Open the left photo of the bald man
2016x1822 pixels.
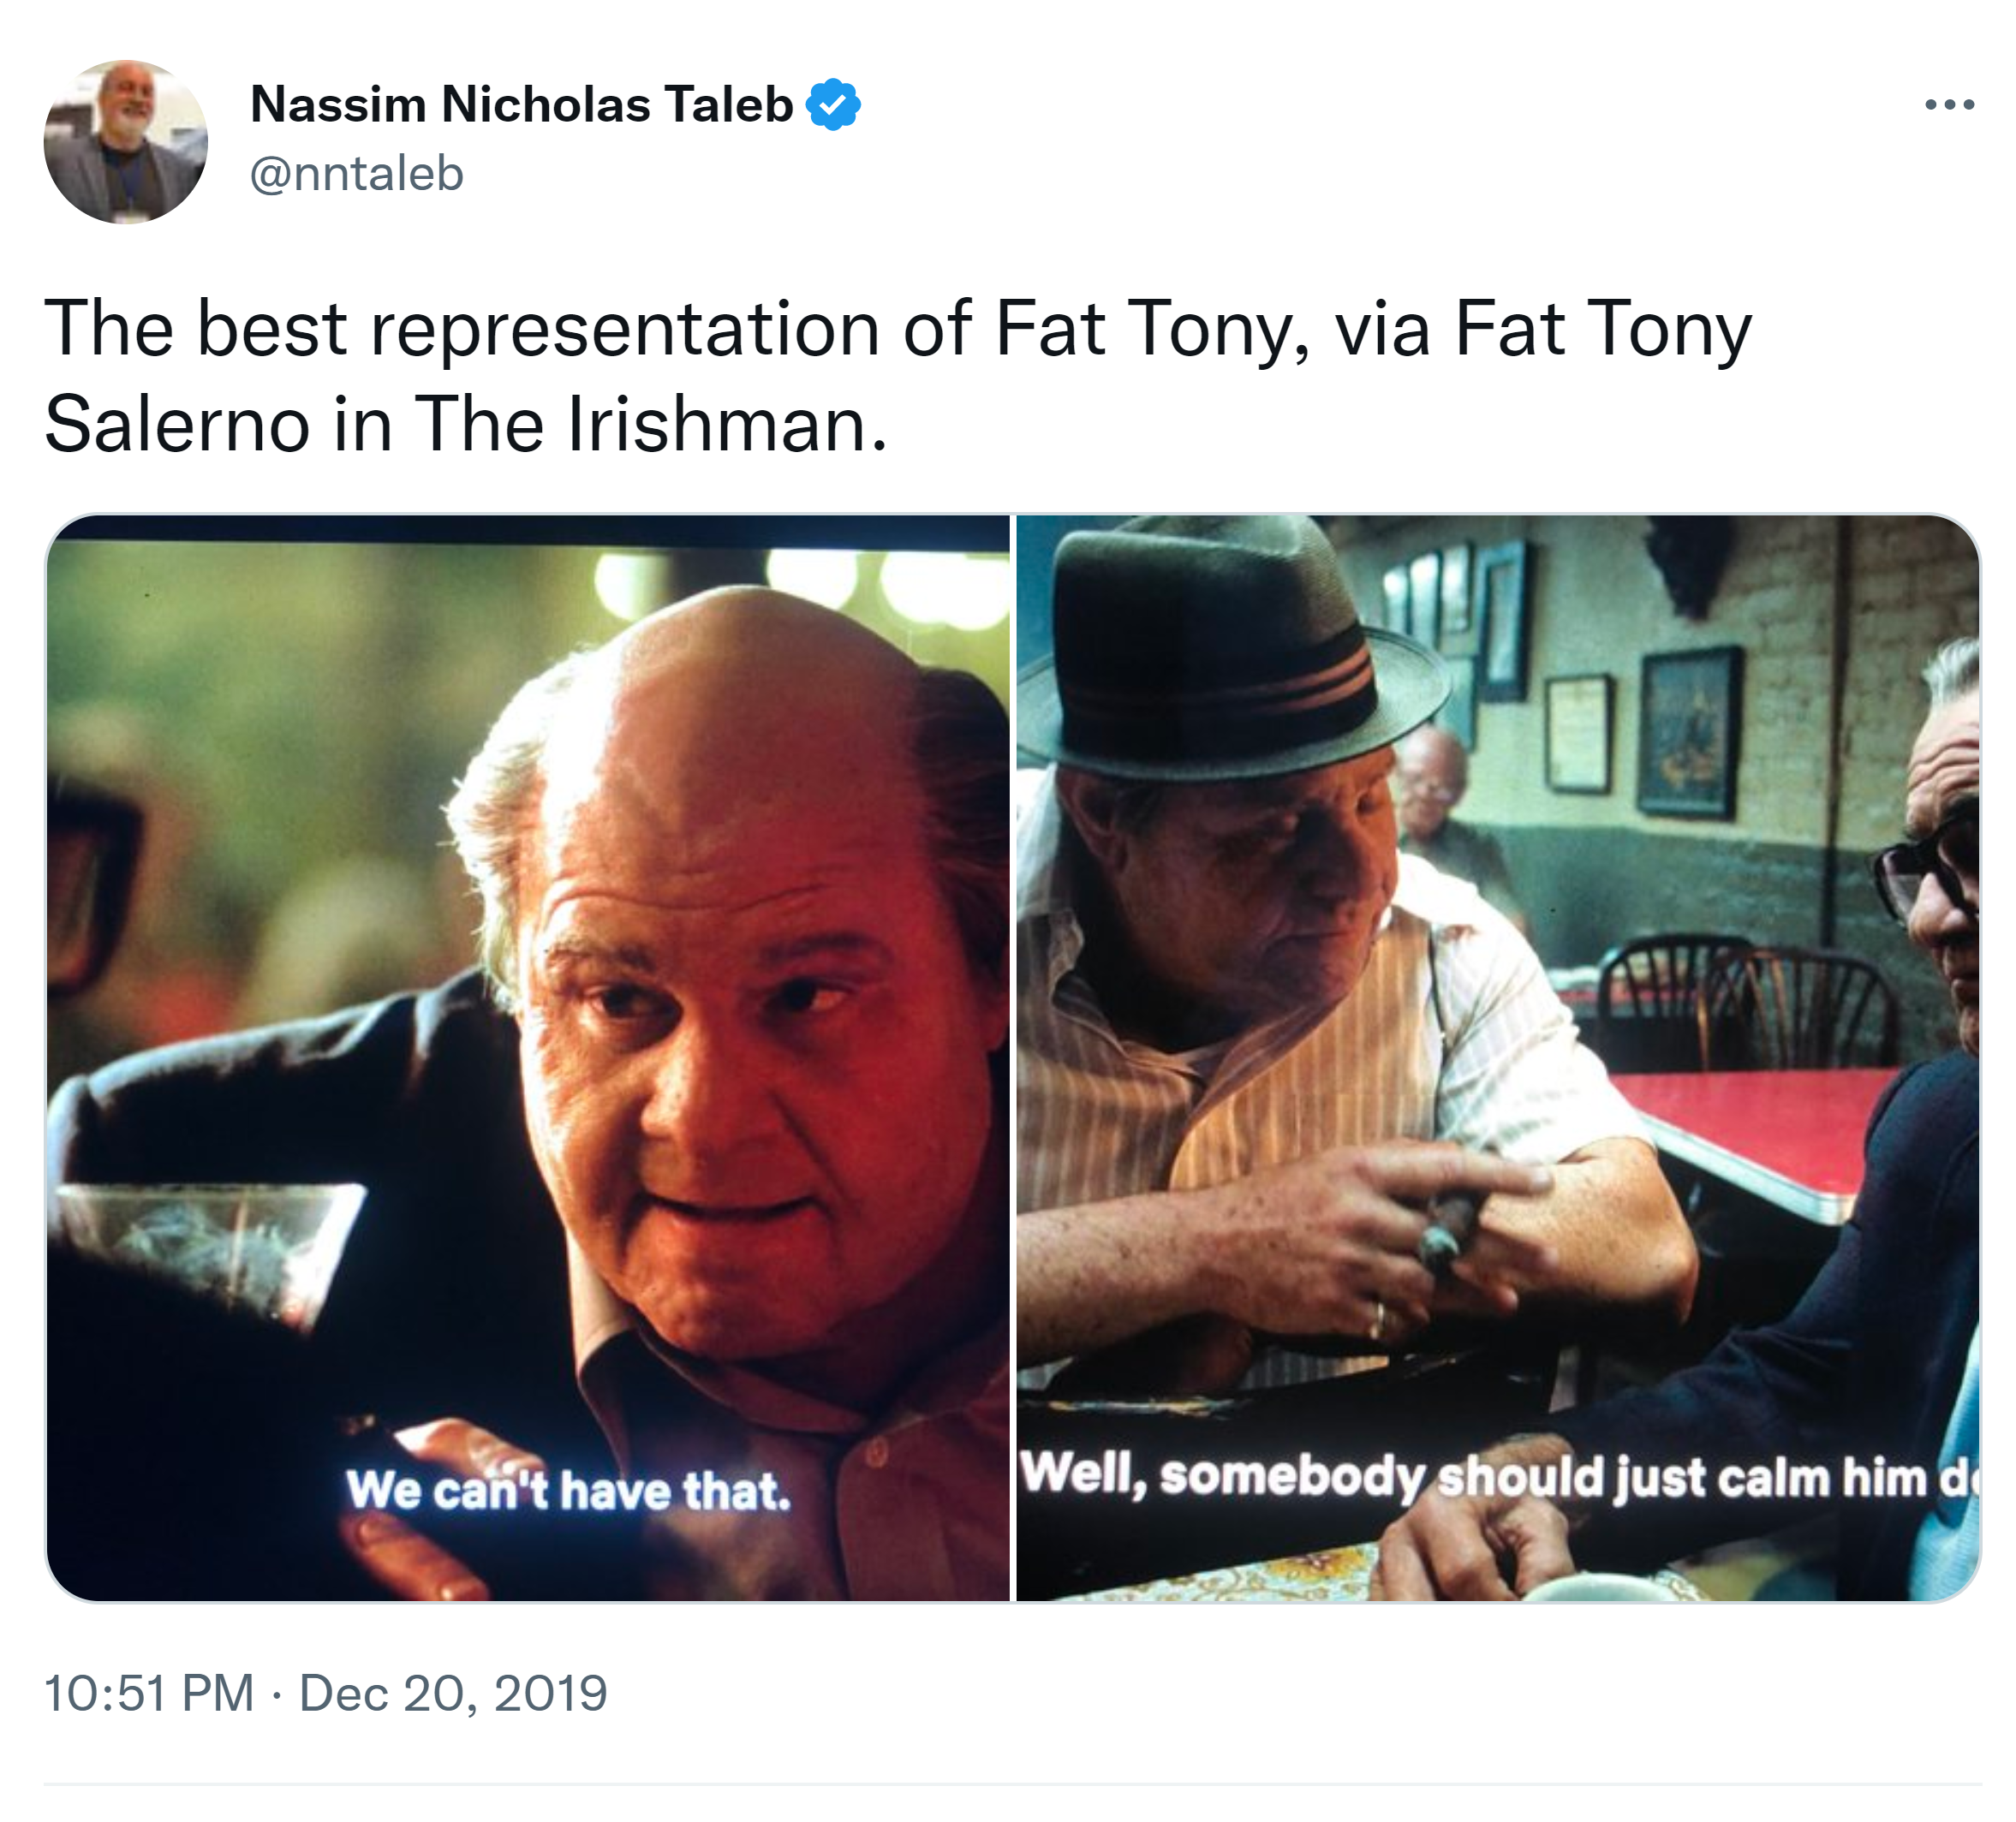click(528, 1000)
